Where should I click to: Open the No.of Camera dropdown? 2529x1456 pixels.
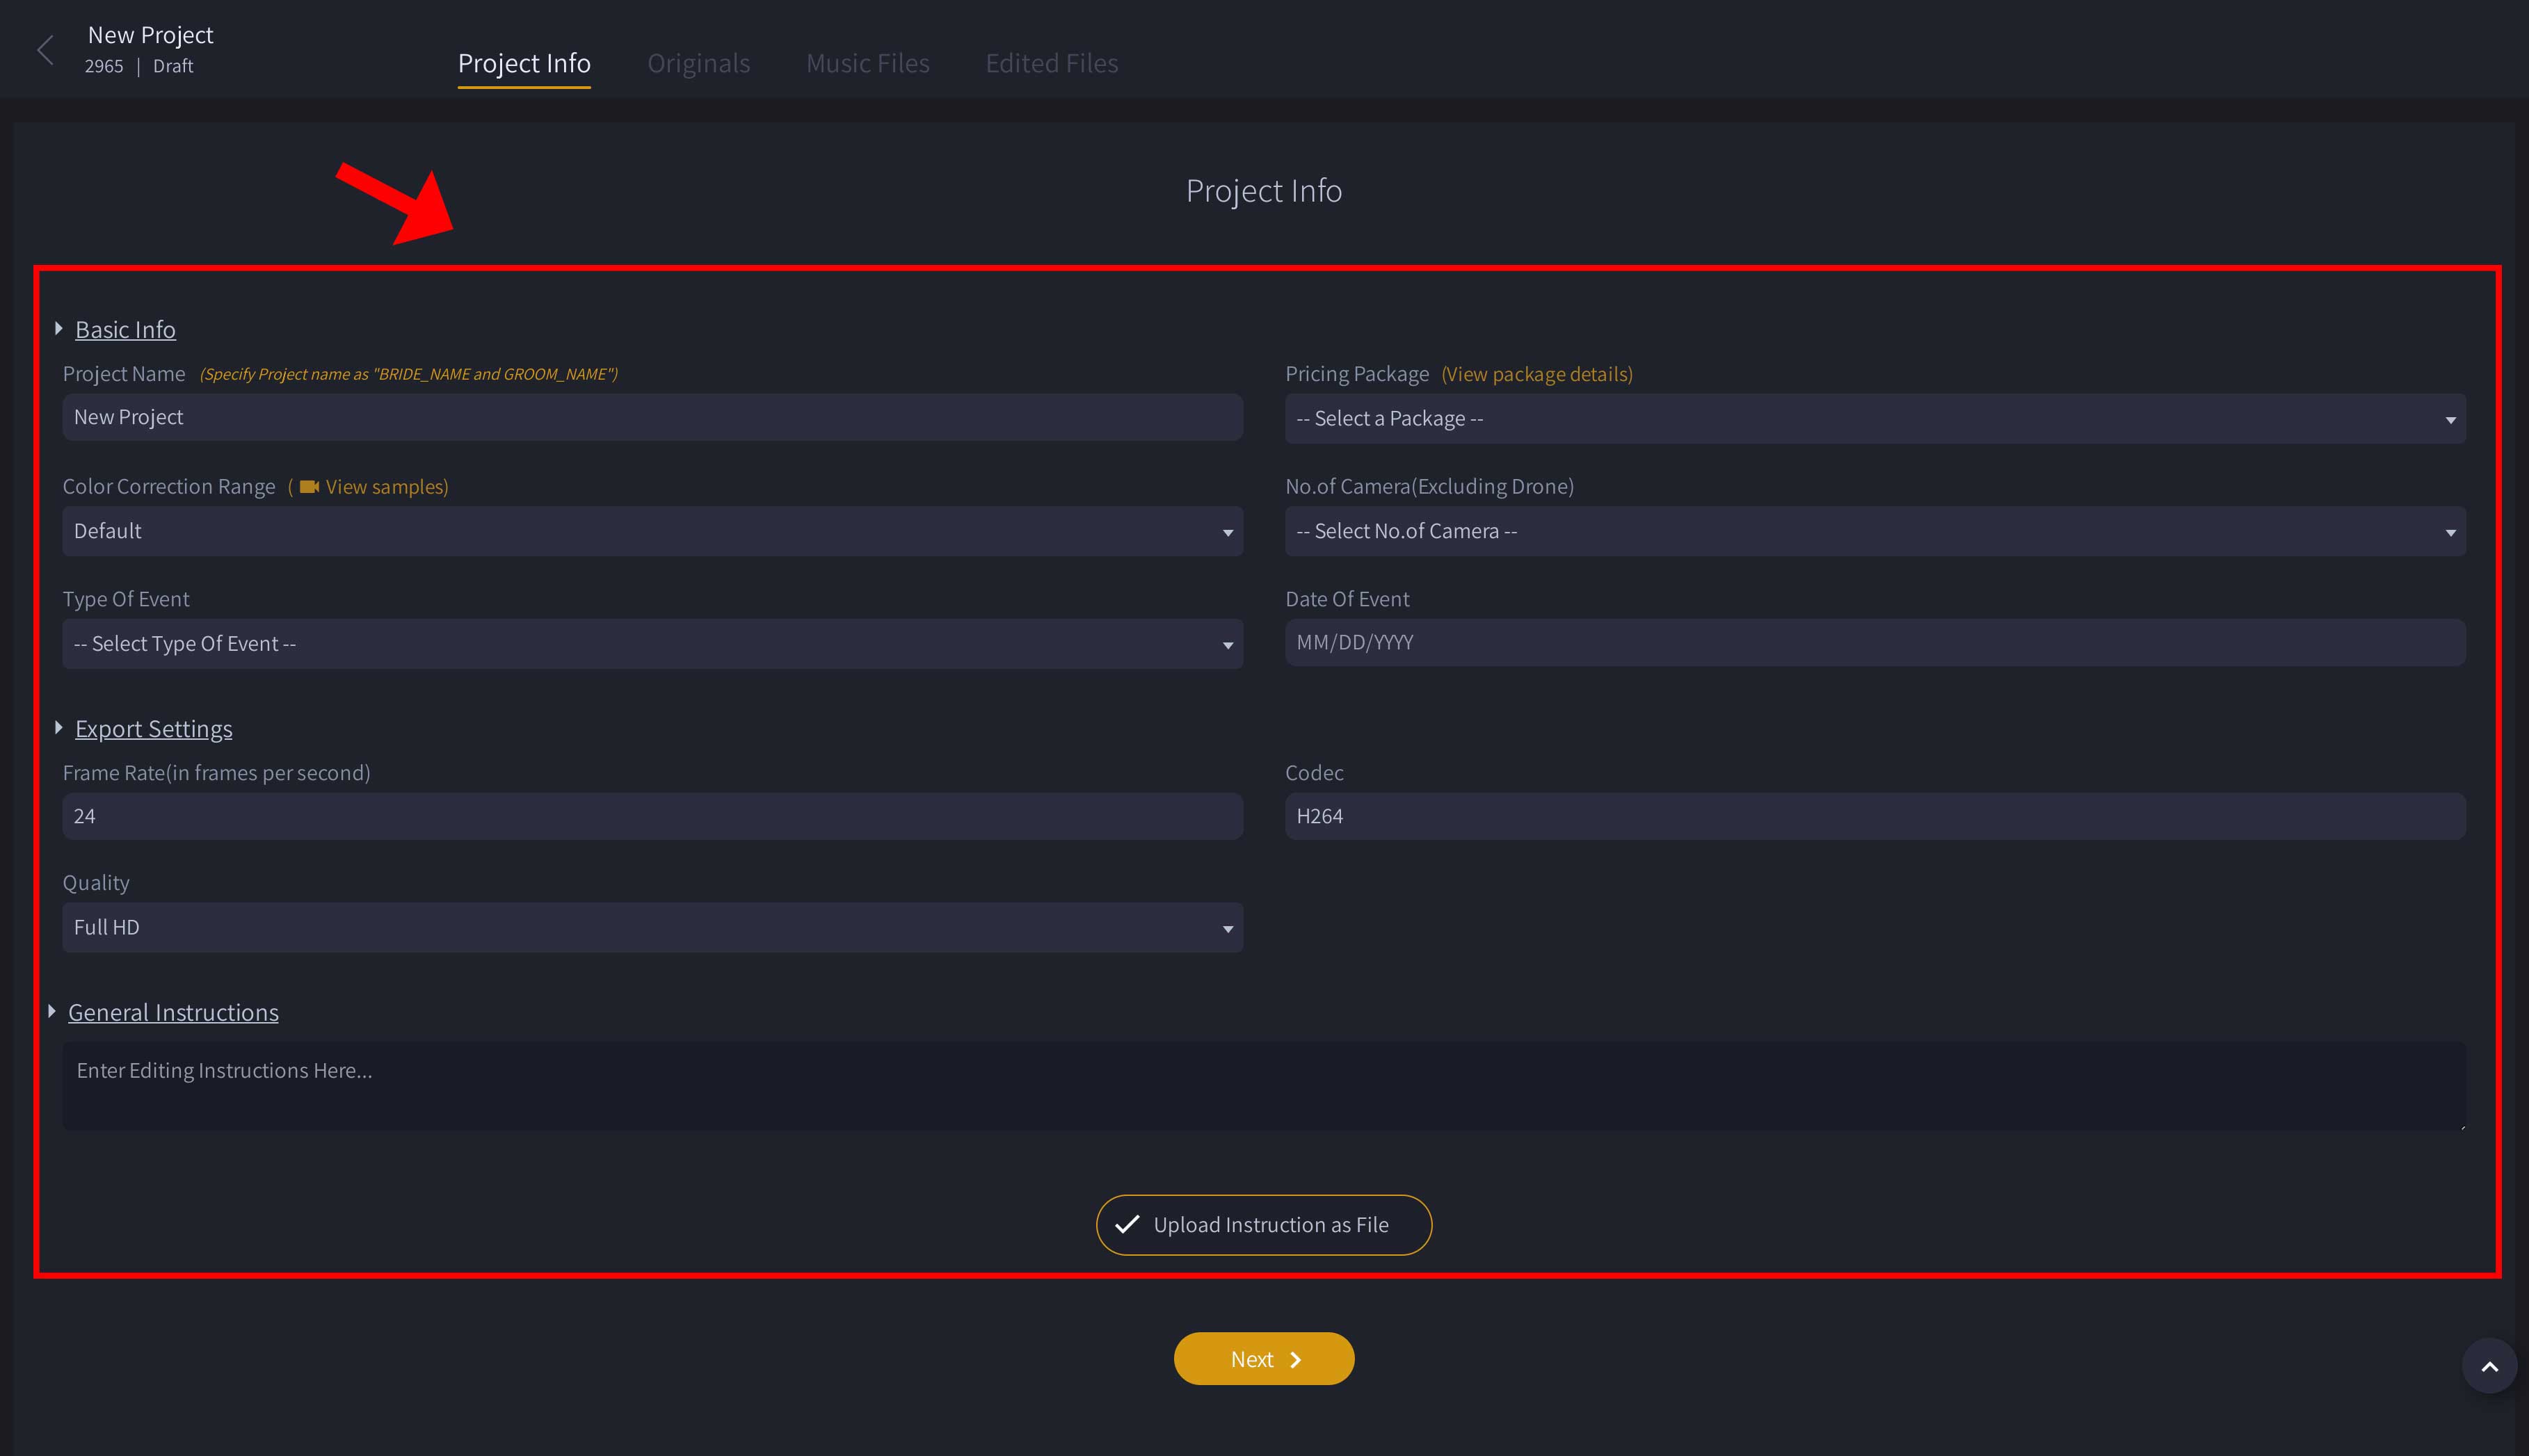pyautogui.click(x=1874, y=531)
